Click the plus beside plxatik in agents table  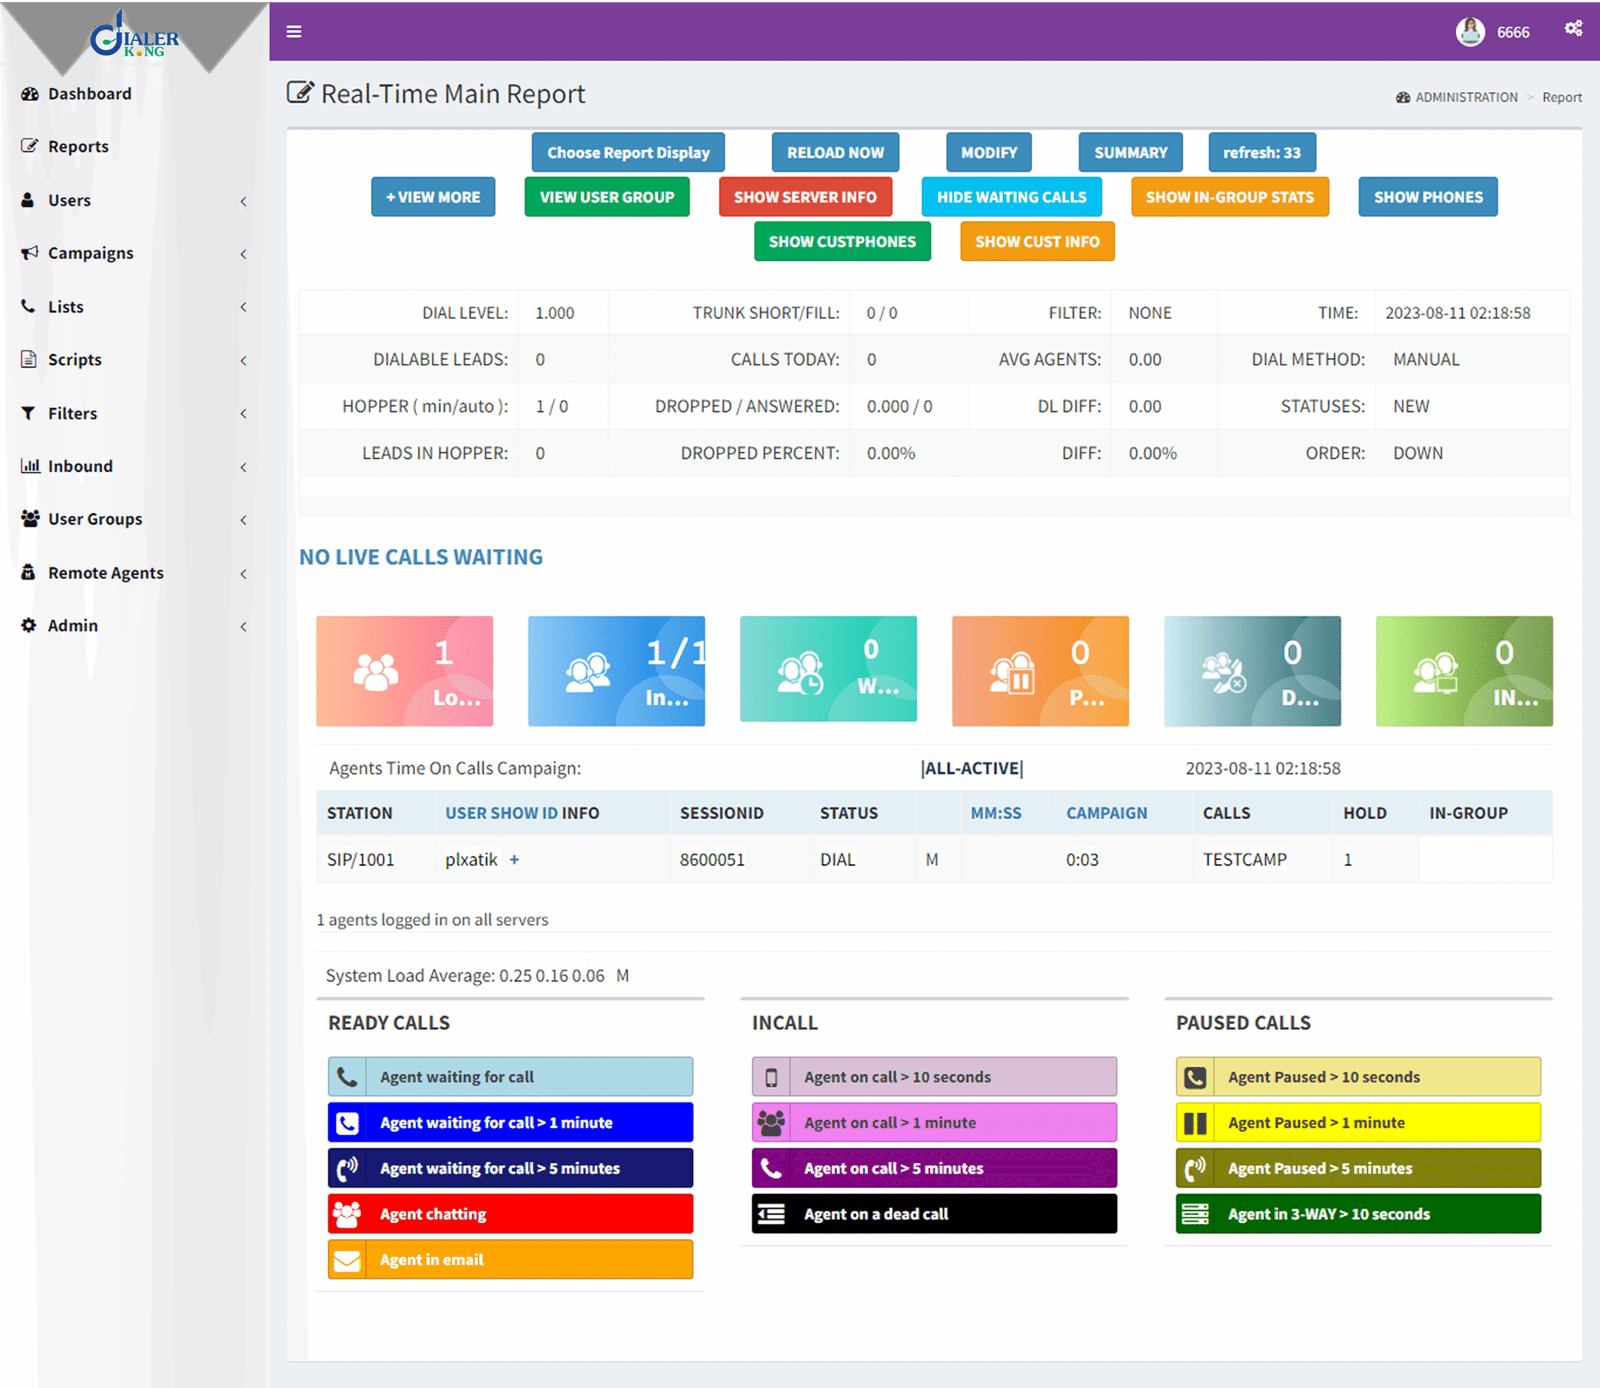coord(514,859)
